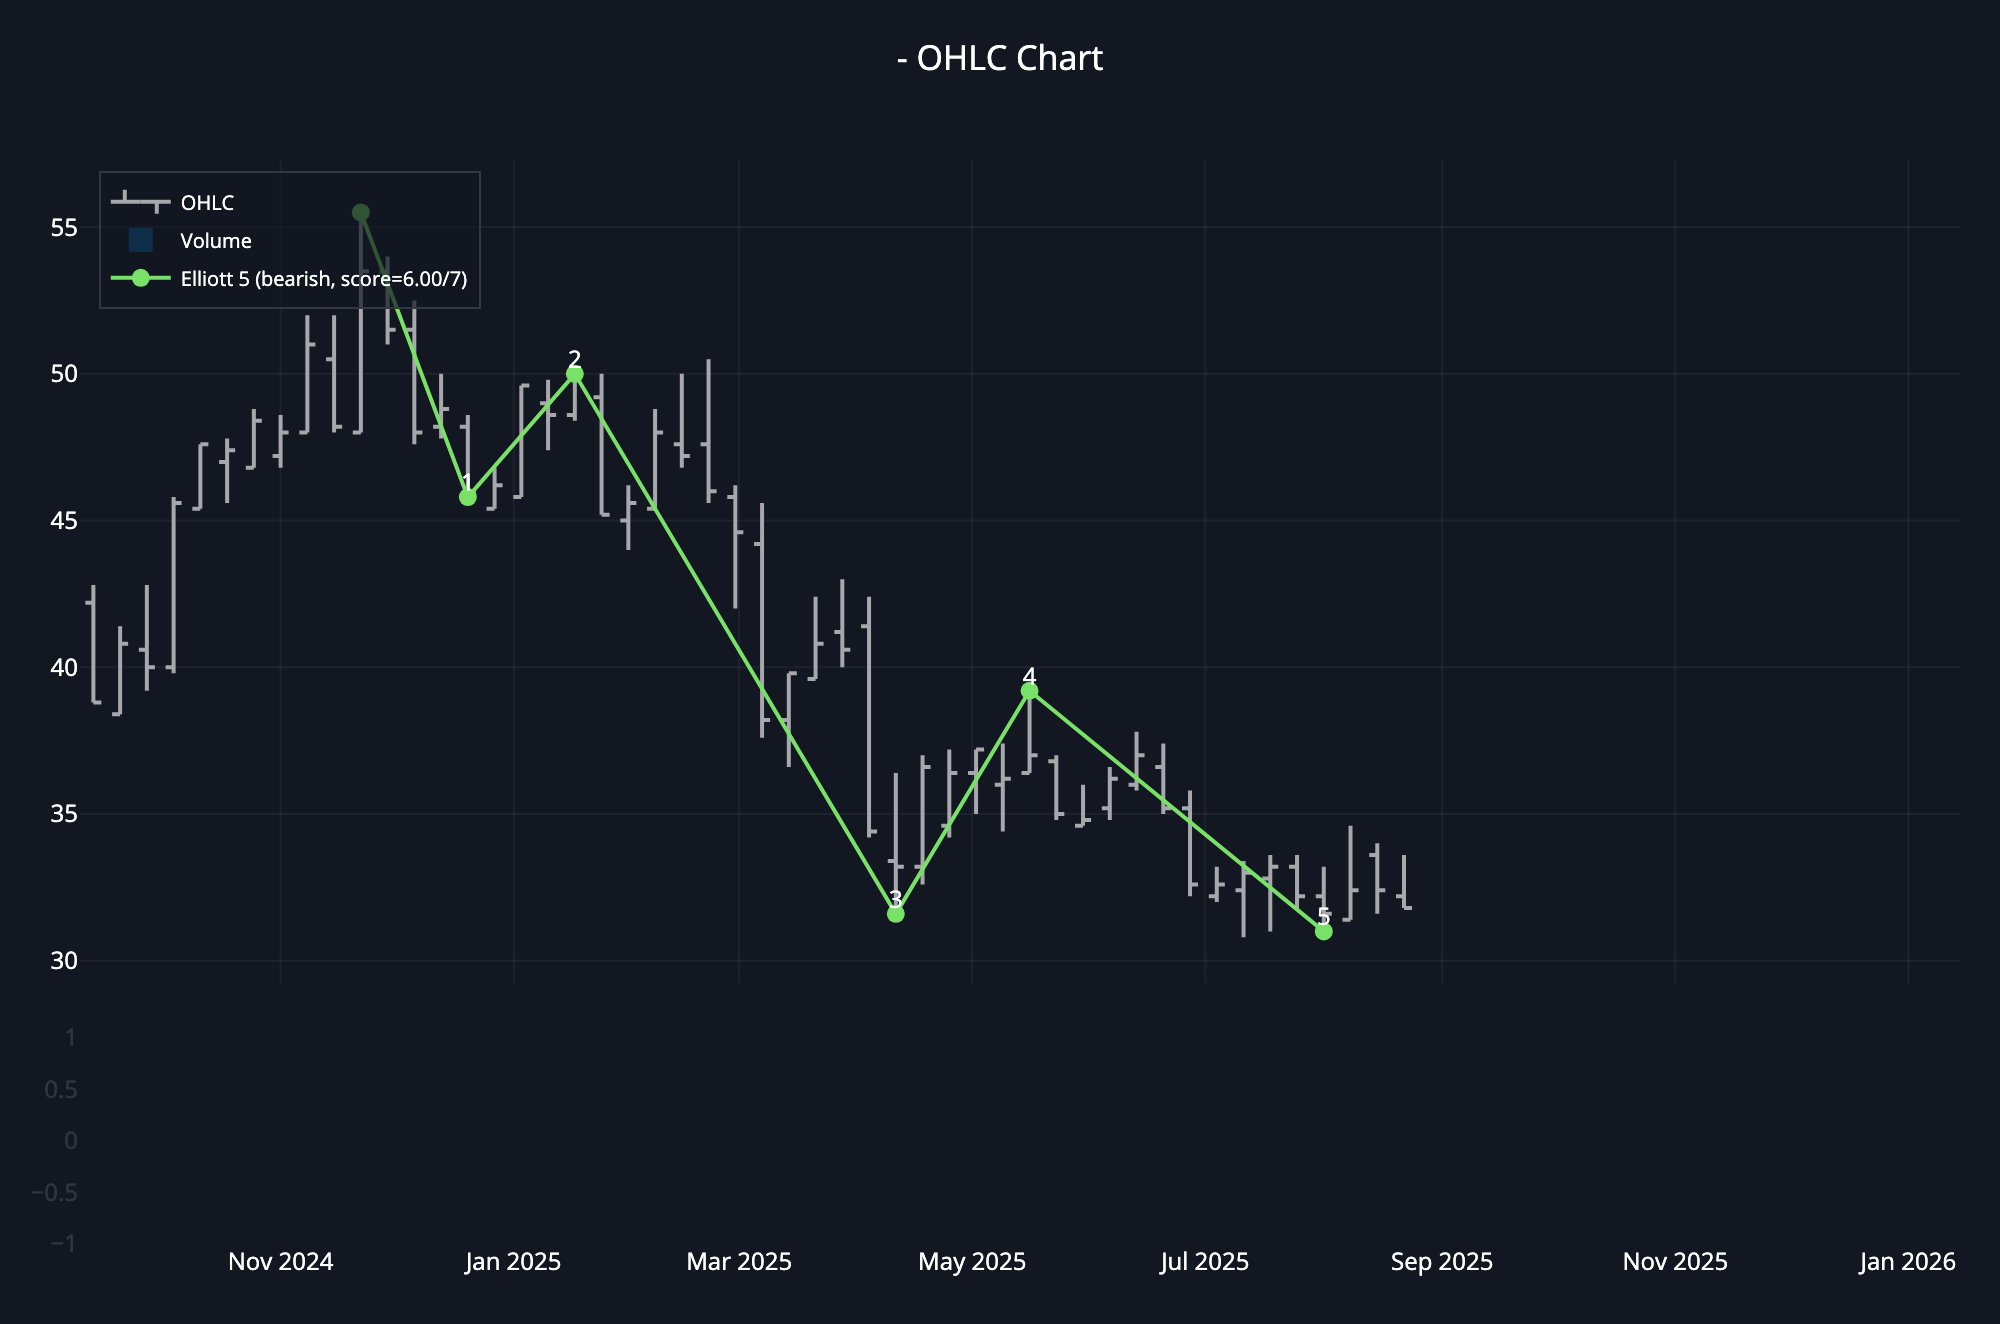The image size is (2000, 1324).
Task: Click the 0.5 volume axis label
Action: coord(61,1090)
